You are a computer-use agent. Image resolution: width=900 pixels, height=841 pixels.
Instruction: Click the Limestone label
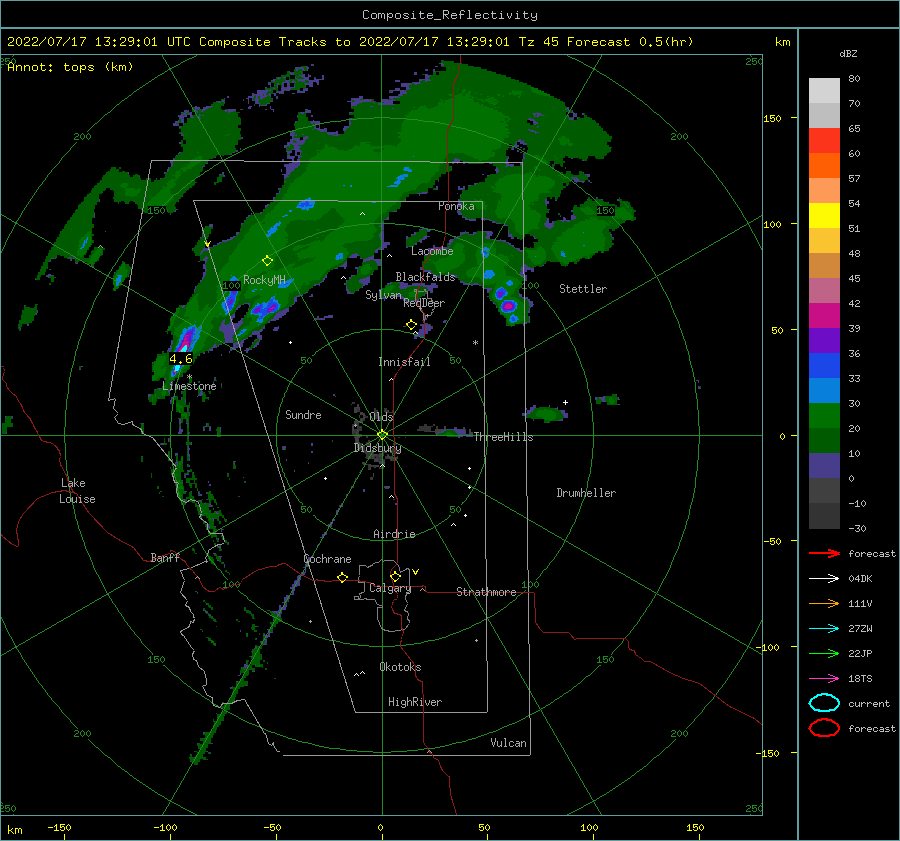189,386
